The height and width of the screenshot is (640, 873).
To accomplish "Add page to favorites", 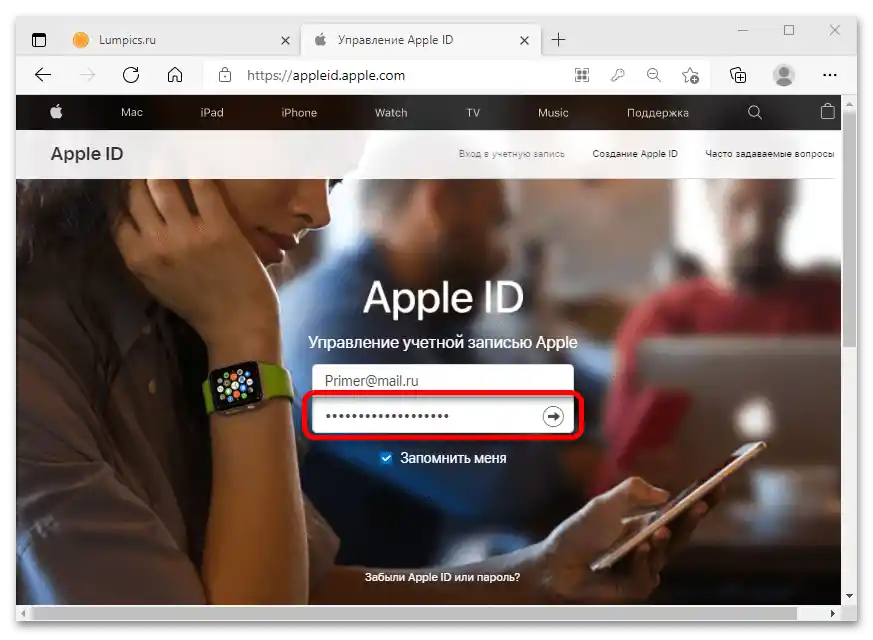I will click(x=690, y=75).
